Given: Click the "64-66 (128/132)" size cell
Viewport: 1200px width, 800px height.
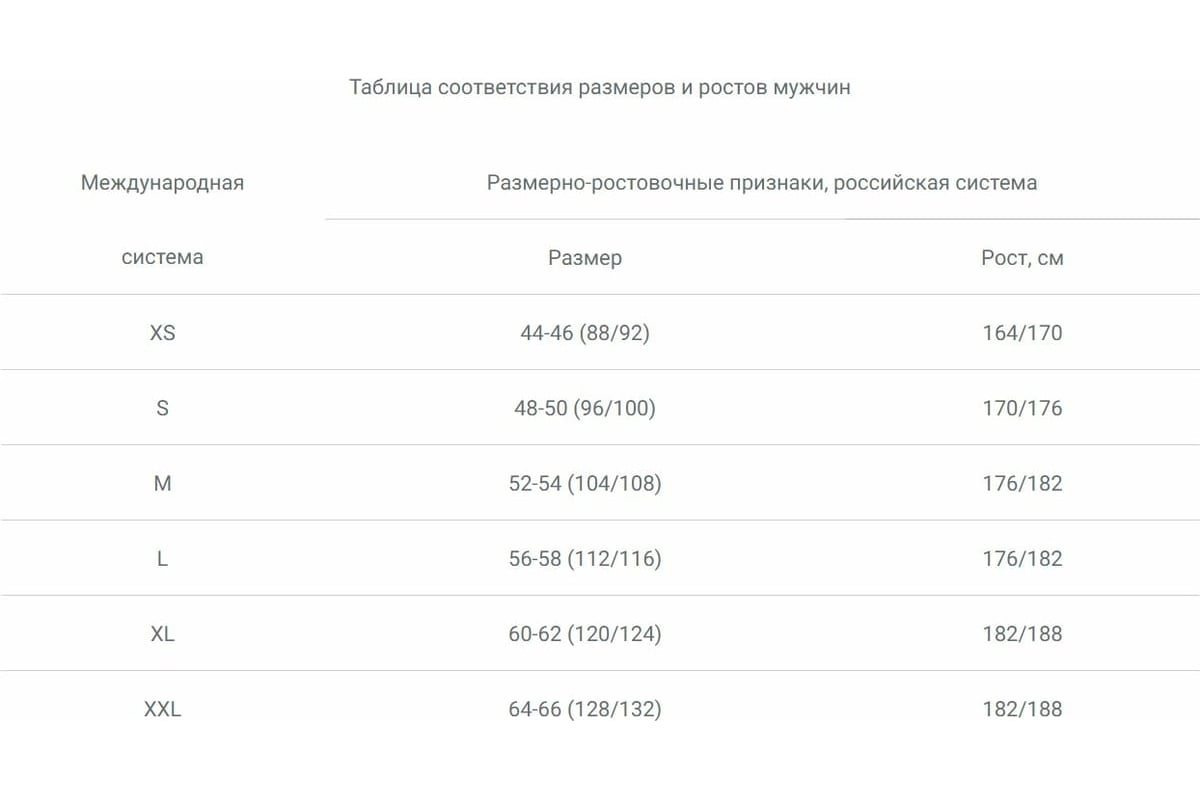Looking at the screenshot, I should (584, 709).
